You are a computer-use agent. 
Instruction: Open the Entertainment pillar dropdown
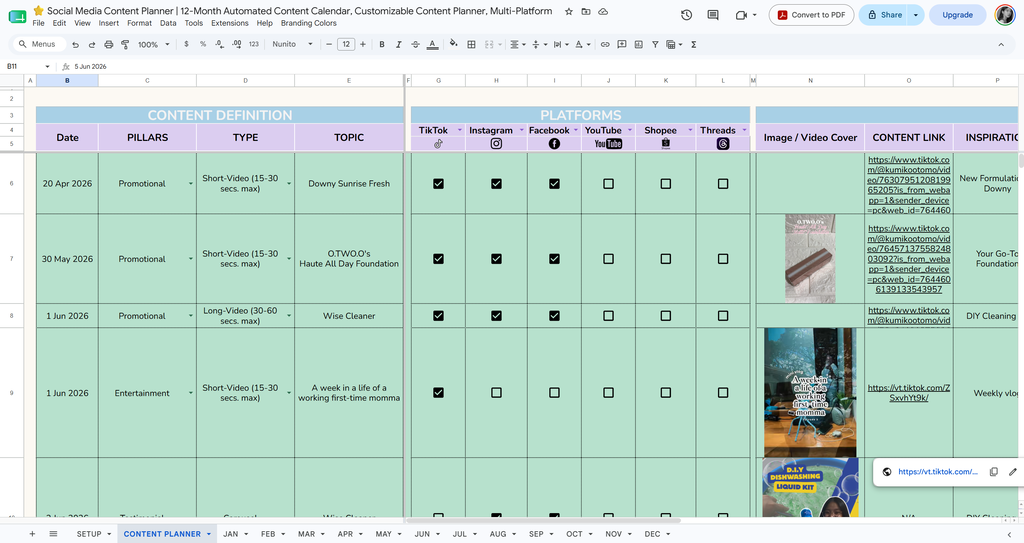point(191,393)
